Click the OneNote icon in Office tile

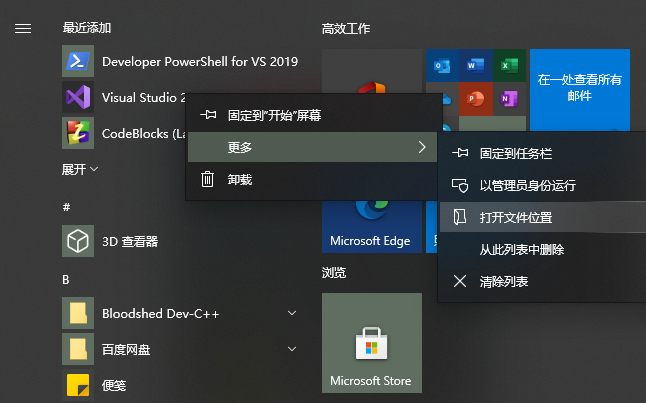coord(509,99)
